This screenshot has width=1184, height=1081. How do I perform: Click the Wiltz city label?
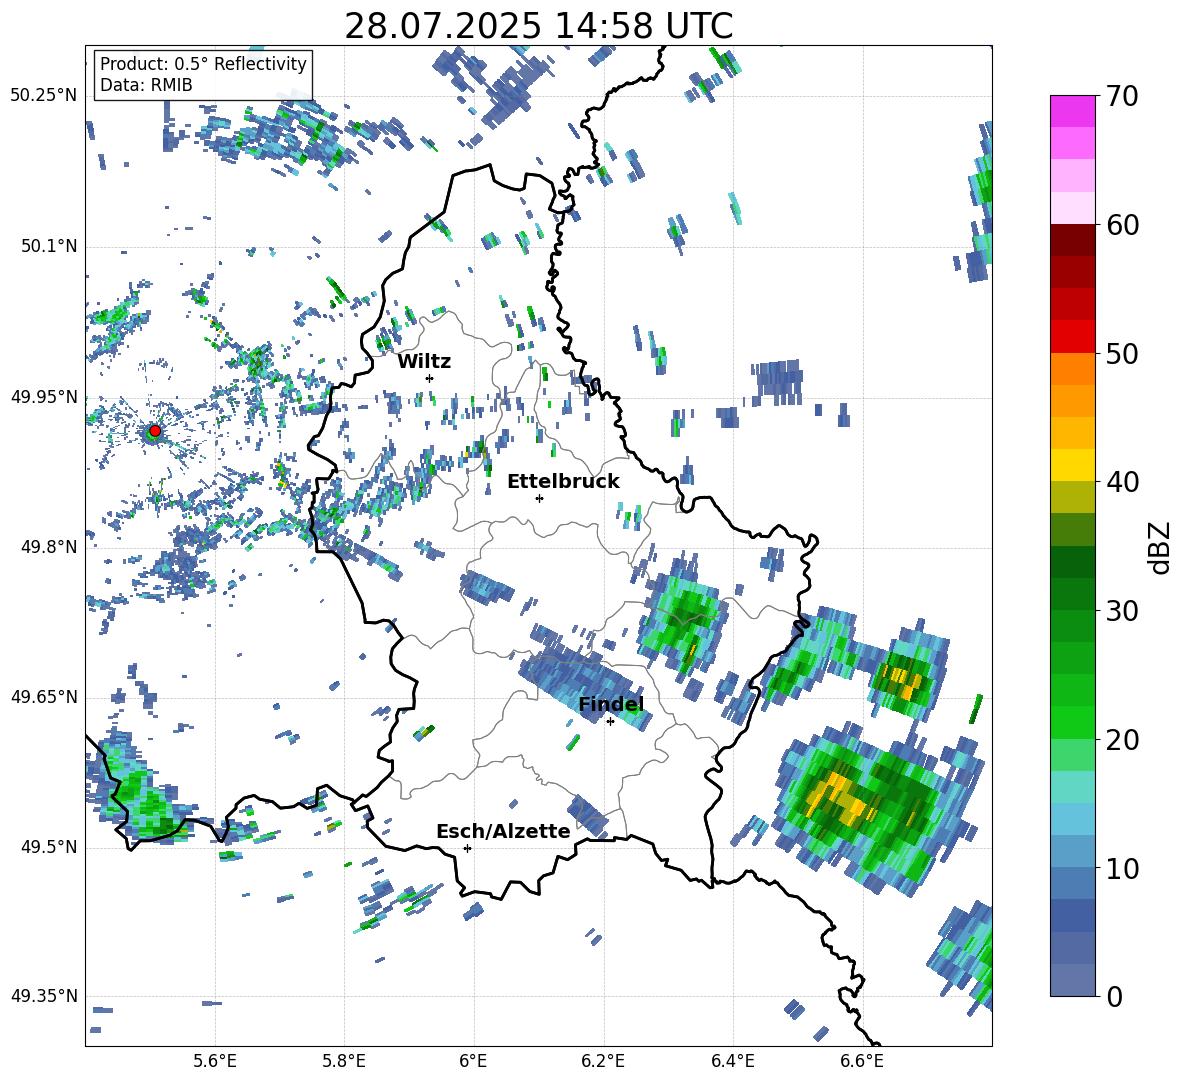424,362
